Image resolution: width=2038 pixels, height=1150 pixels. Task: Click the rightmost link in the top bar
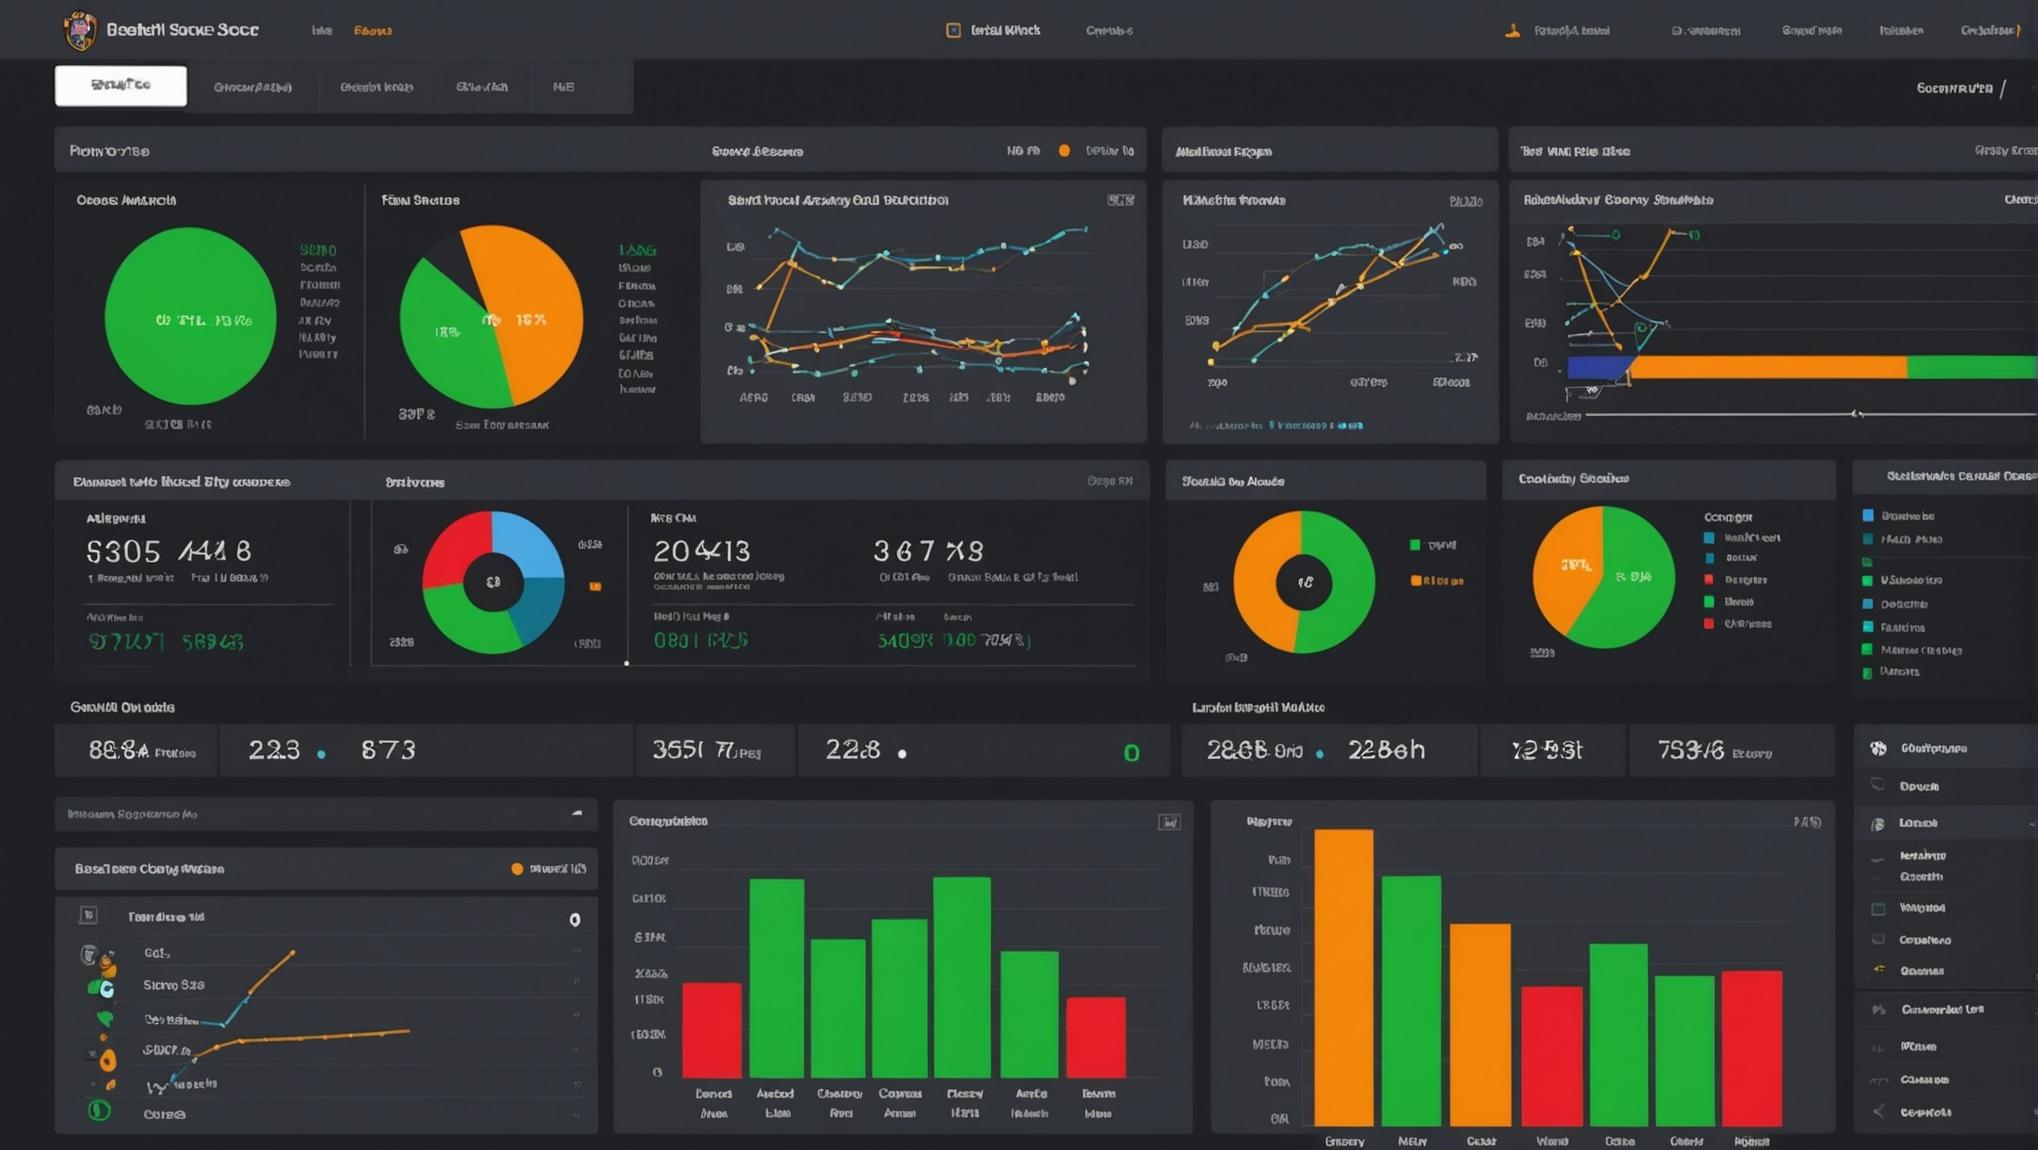[x=1991, y=30]
